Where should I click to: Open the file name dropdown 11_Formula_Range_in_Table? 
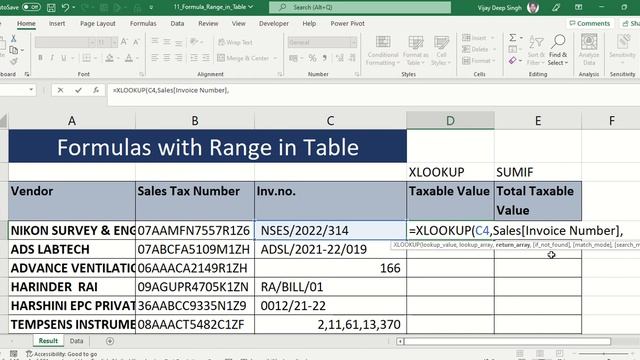(213, 7)
